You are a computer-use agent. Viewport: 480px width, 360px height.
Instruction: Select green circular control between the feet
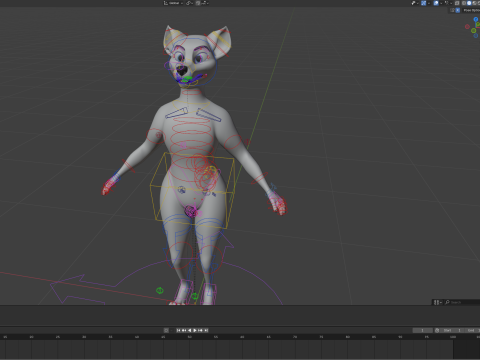195,296
